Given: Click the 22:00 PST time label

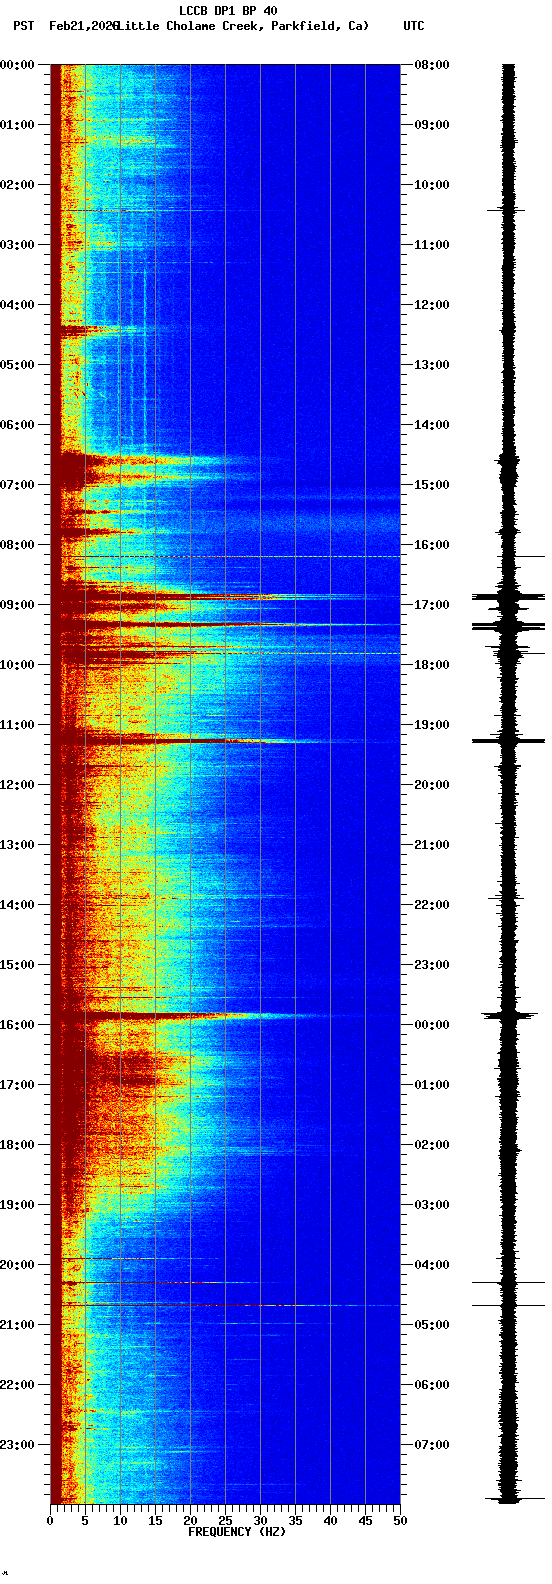Looking at the screenshot, I should pos(17,1385).
